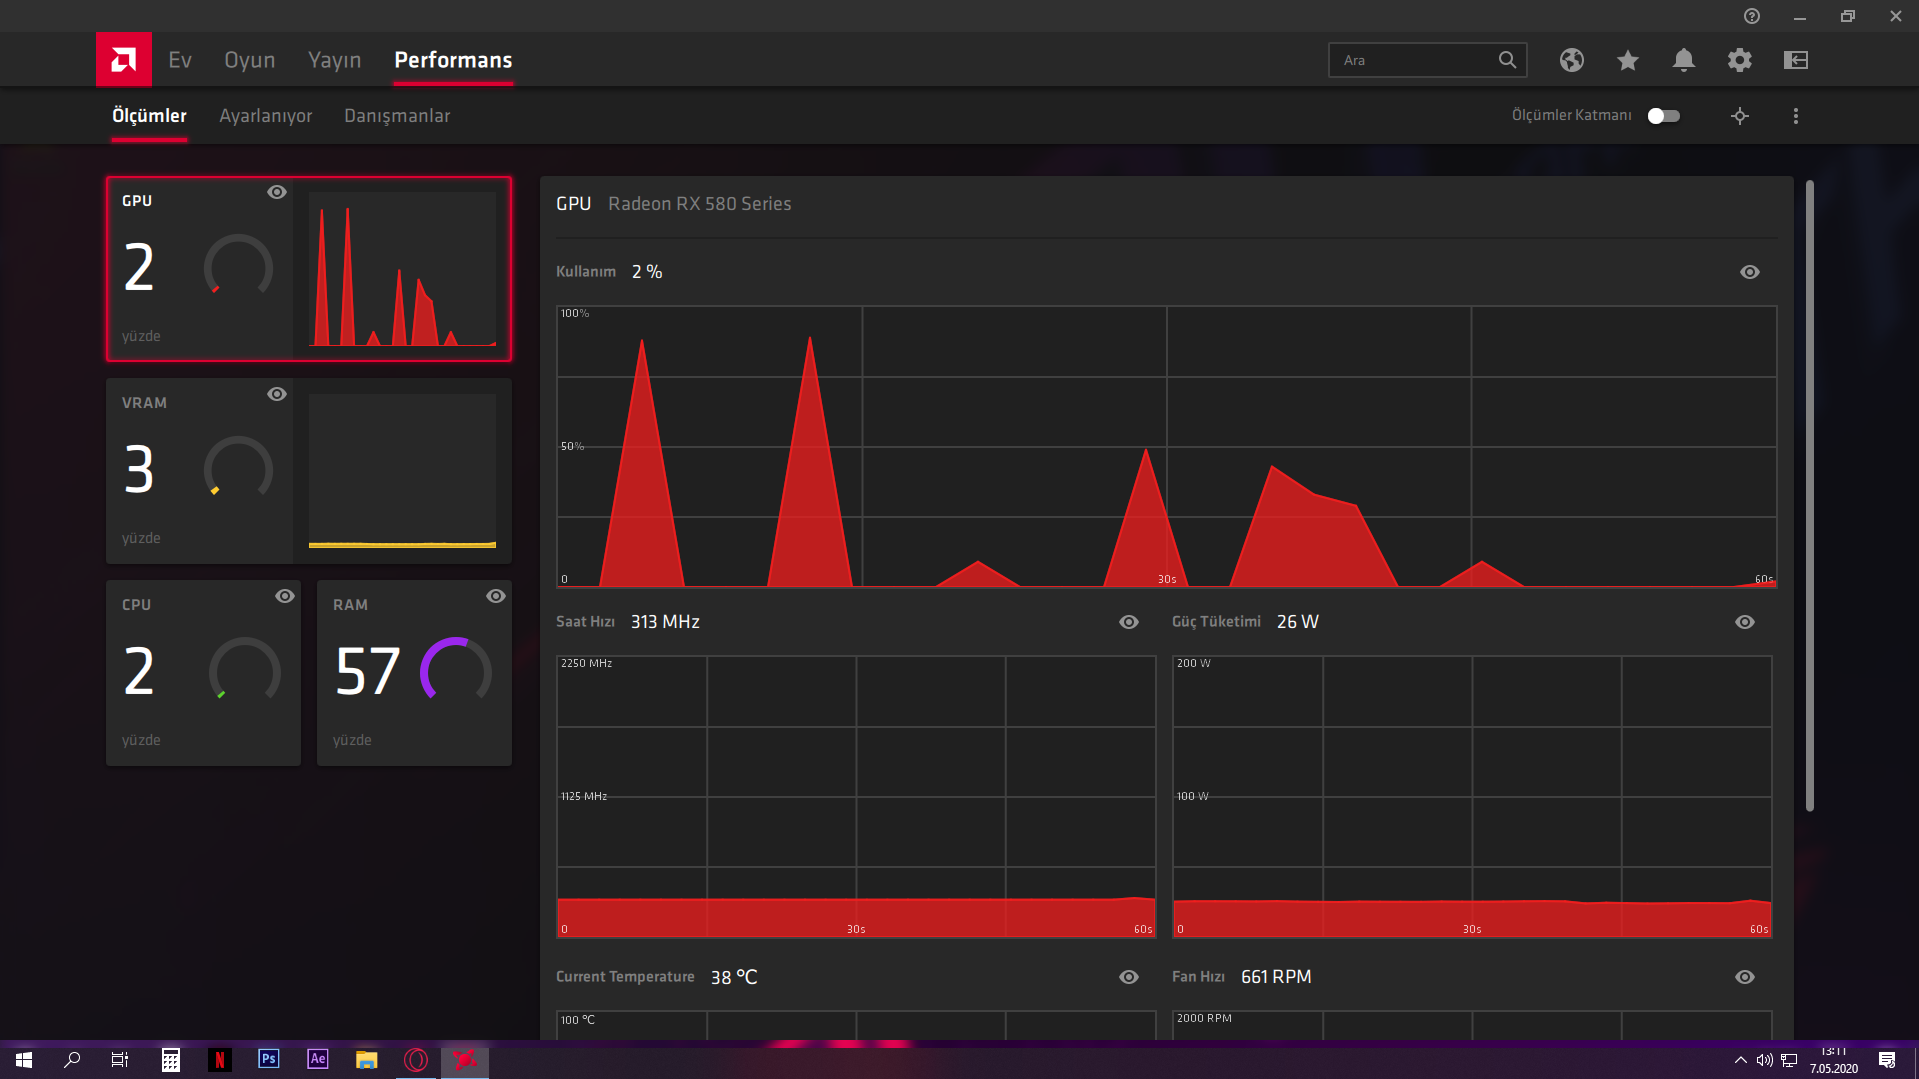Open the network icon in system tray
Image resolution: width=1919 pixels, height=1079 pixels.
coord(1788,1060)
